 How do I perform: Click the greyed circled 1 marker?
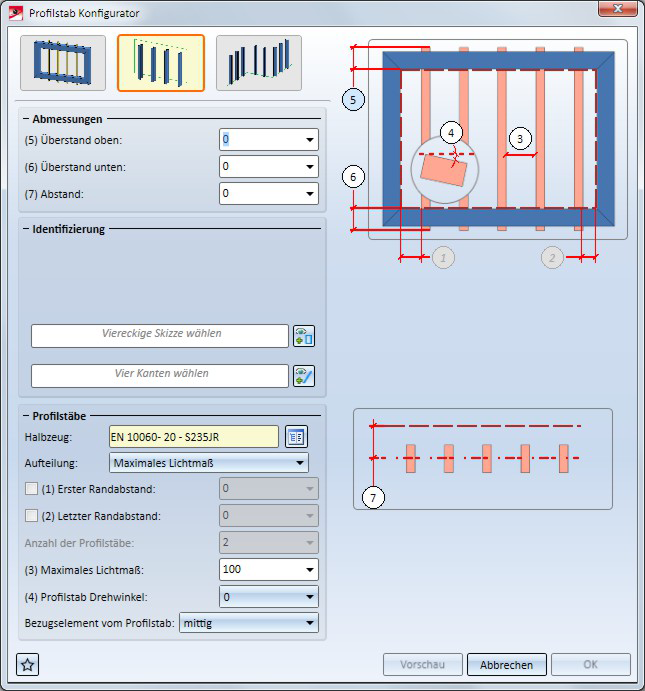point(443,257)
